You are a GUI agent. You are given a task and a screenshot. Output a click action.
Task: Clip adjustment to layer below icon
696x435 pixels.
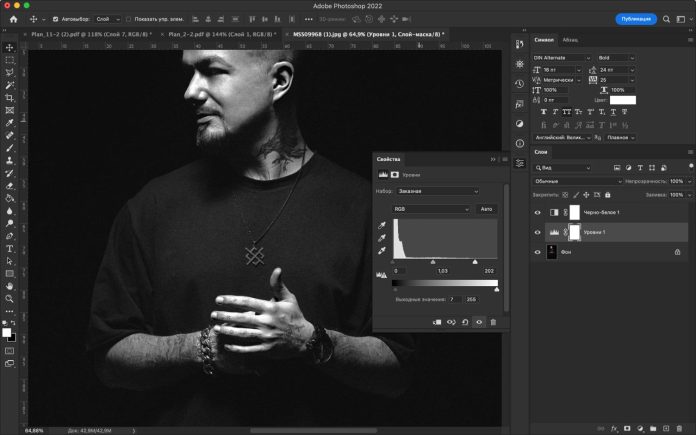[437, 322]
